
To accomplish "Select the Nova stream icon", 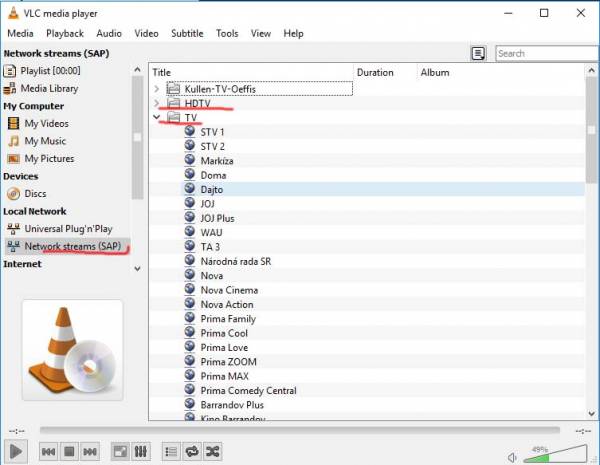I will coord(190,275).
